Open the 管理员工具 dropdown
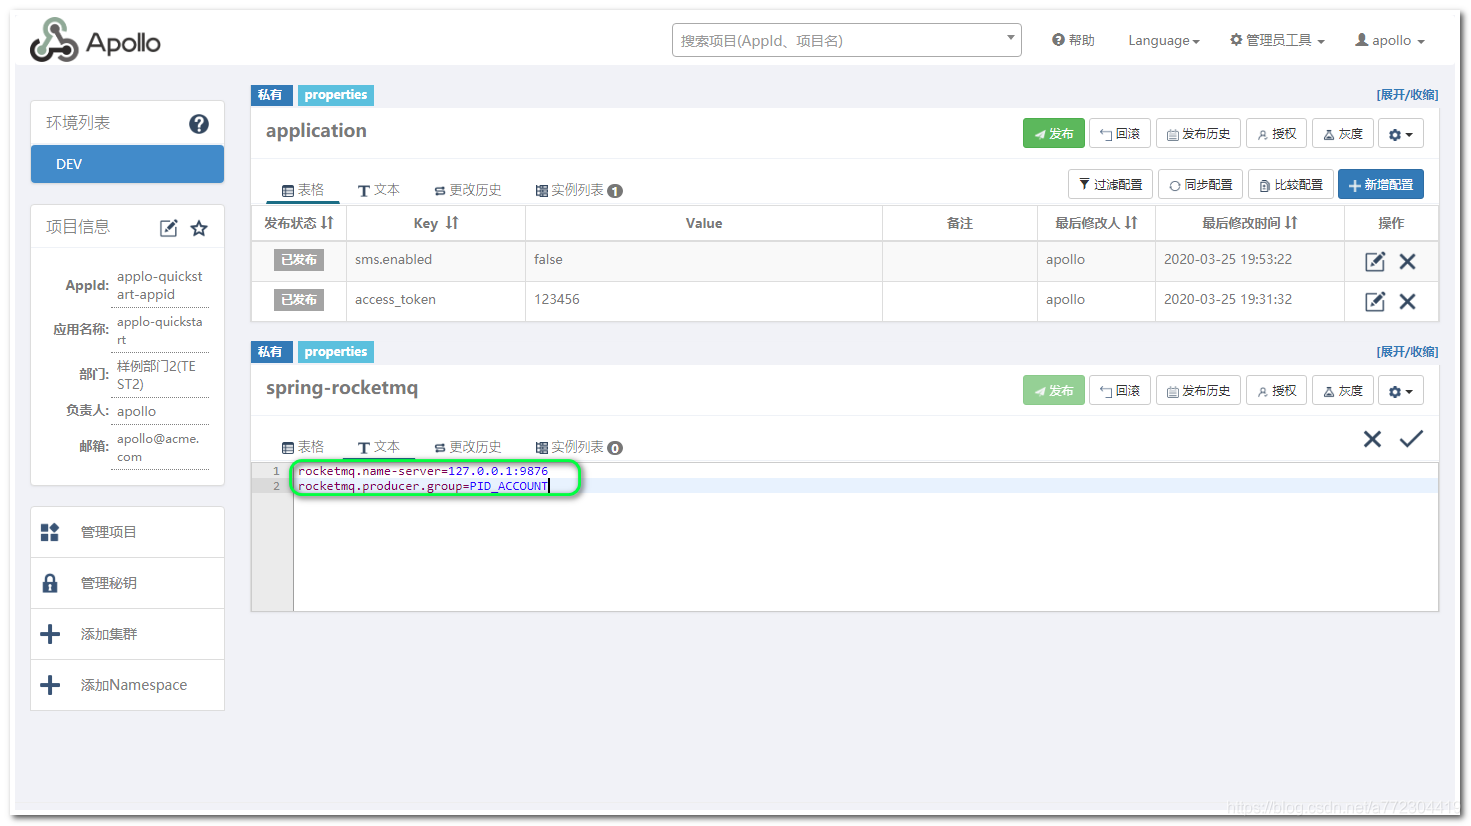This screenshot has height=826, width=1471. [x=1277, y=40]
